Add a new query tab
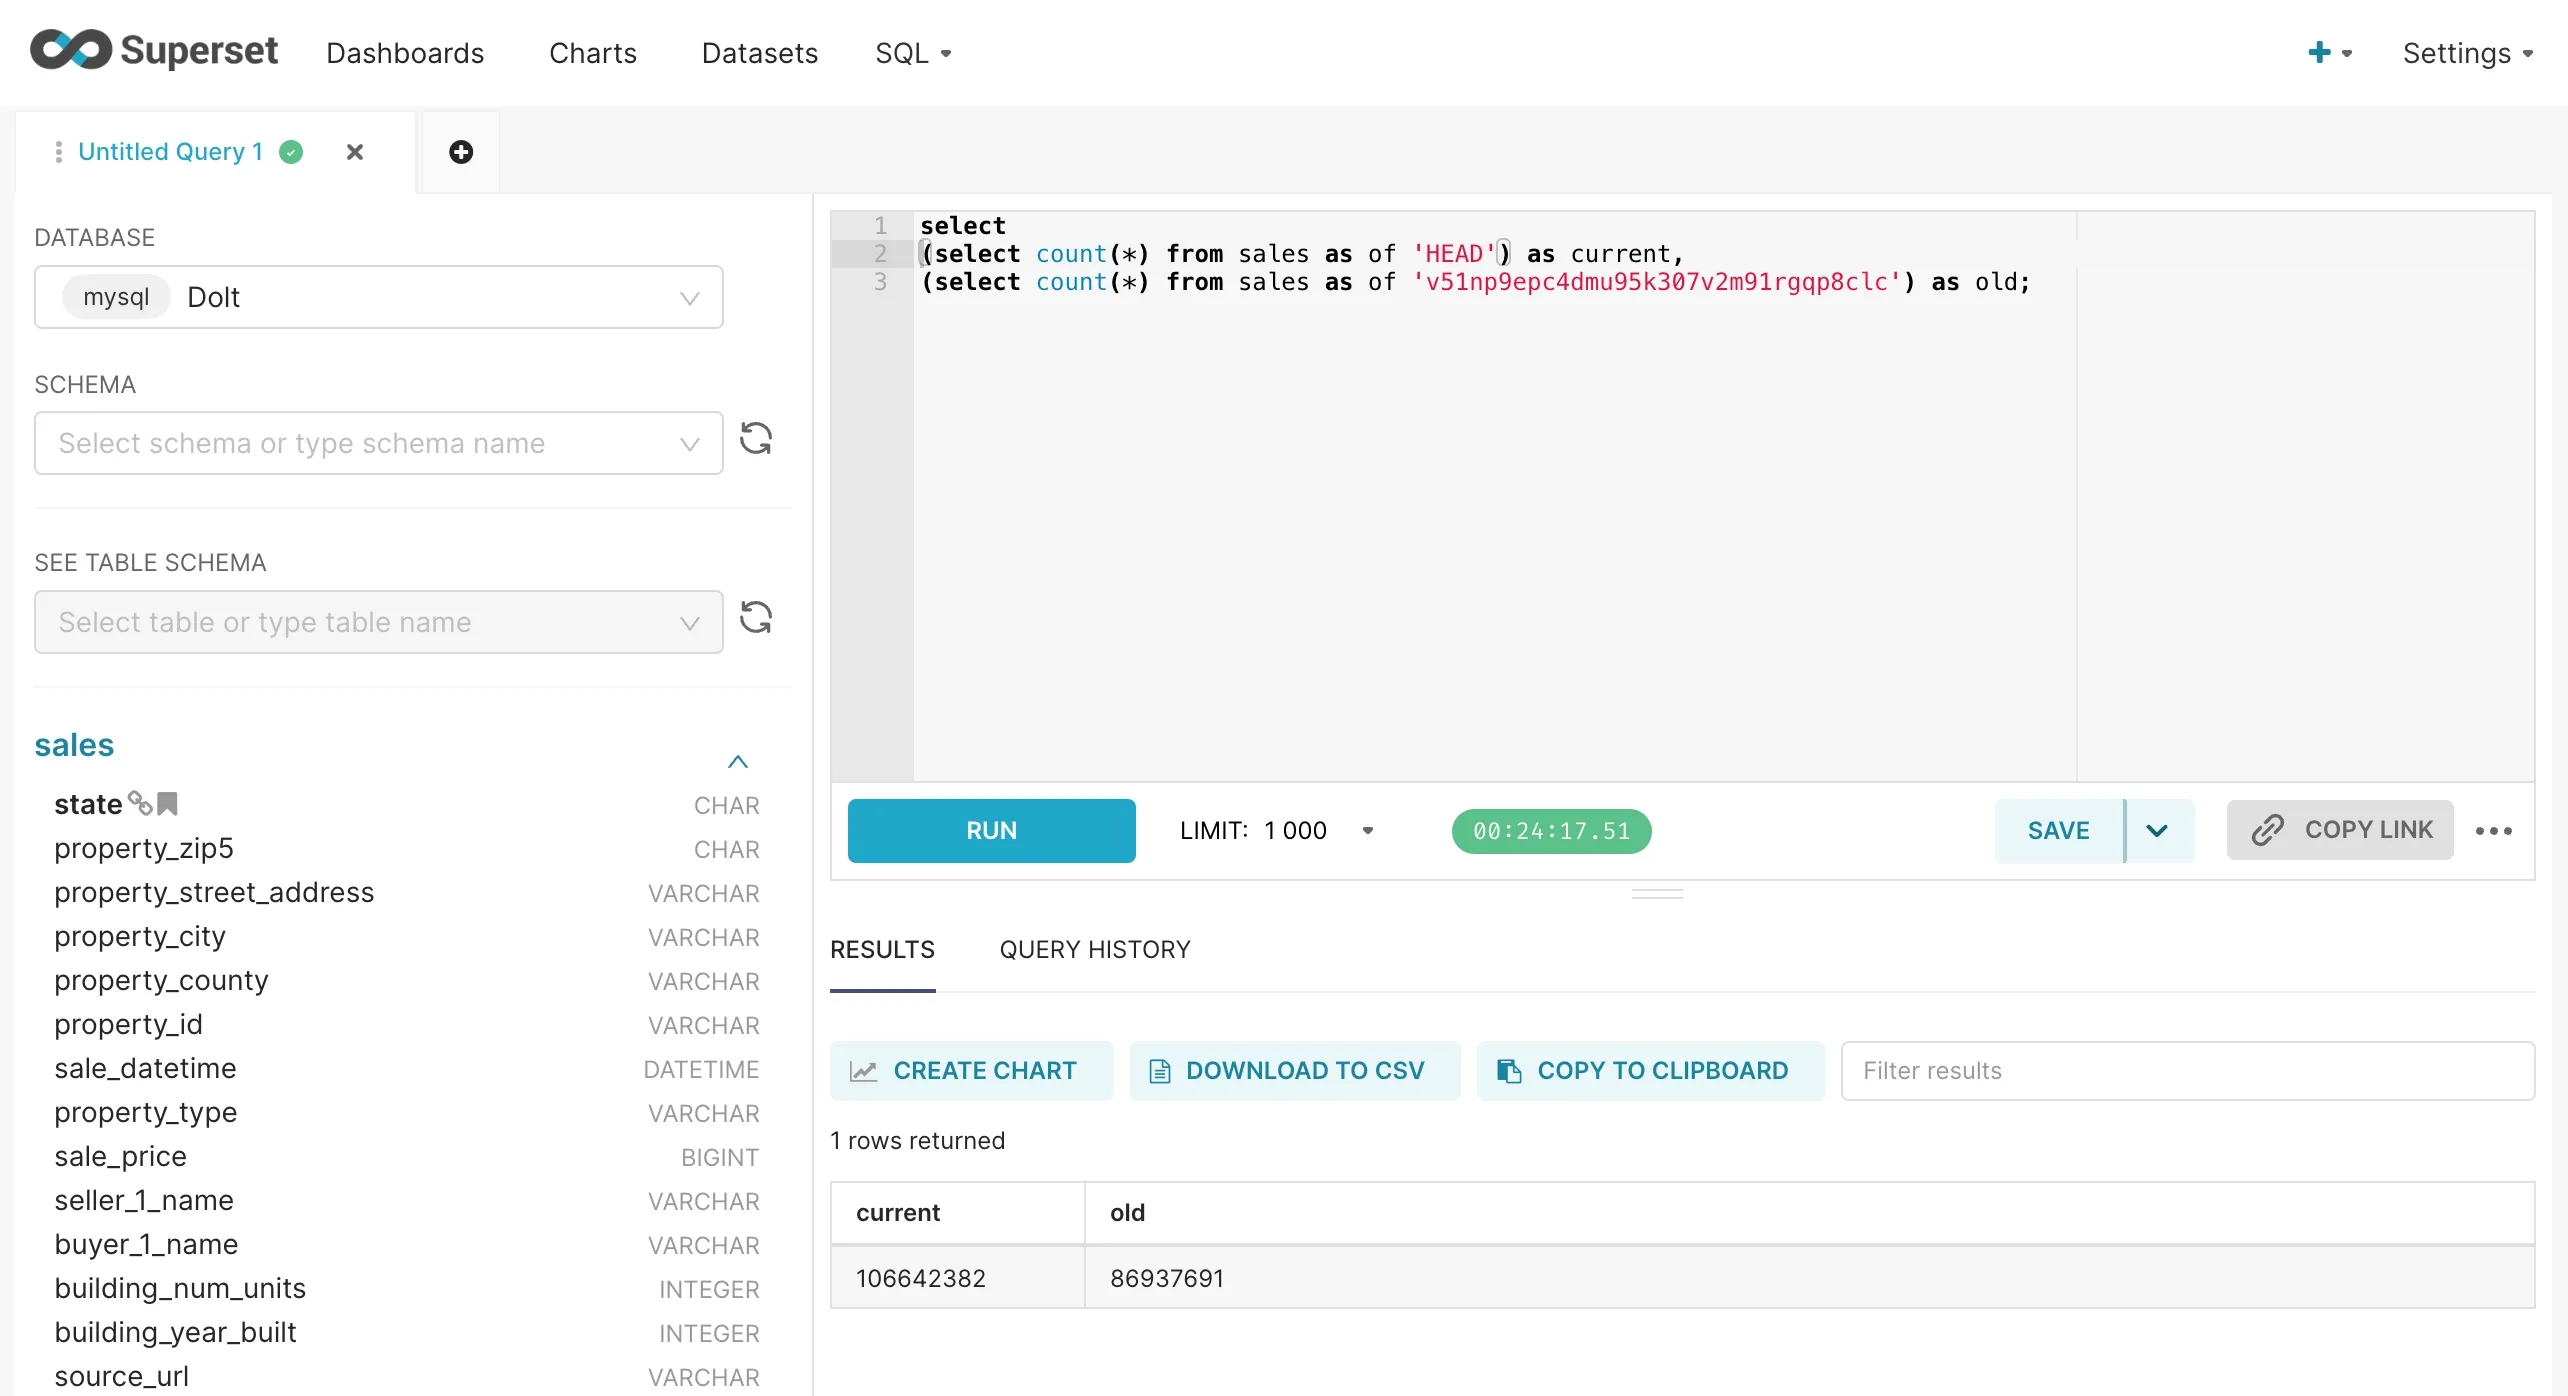The image size is (2568, 1396). 460,152
